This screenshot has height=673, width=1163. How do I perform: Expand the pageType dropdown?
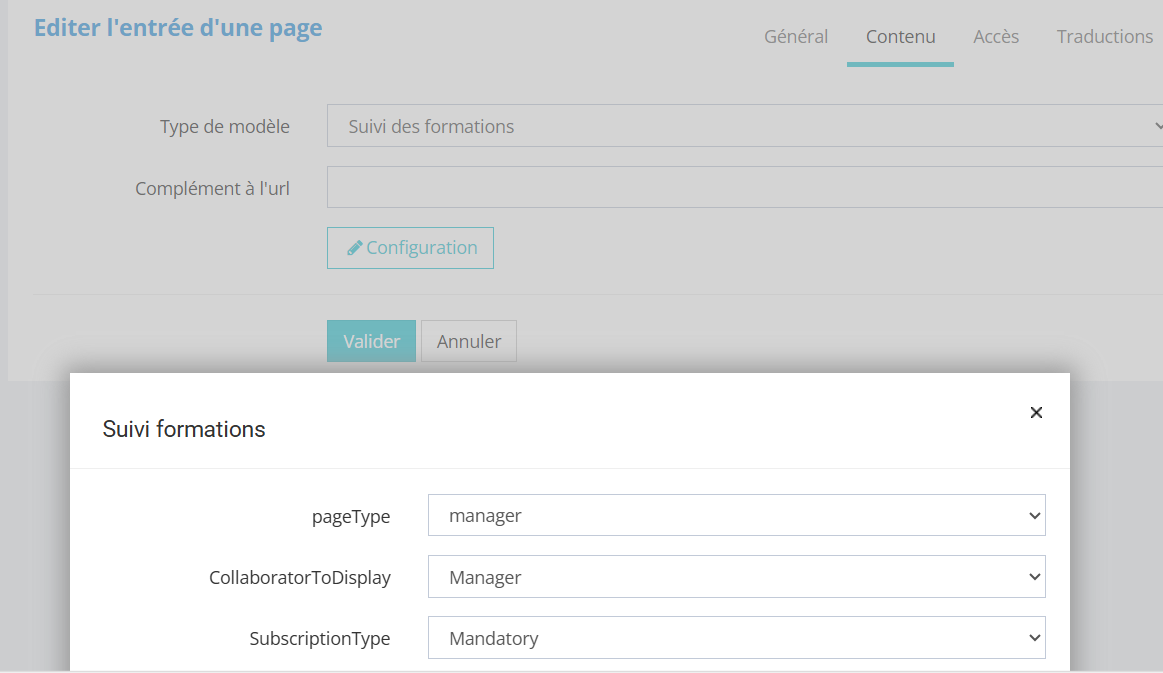pos(736,516)
